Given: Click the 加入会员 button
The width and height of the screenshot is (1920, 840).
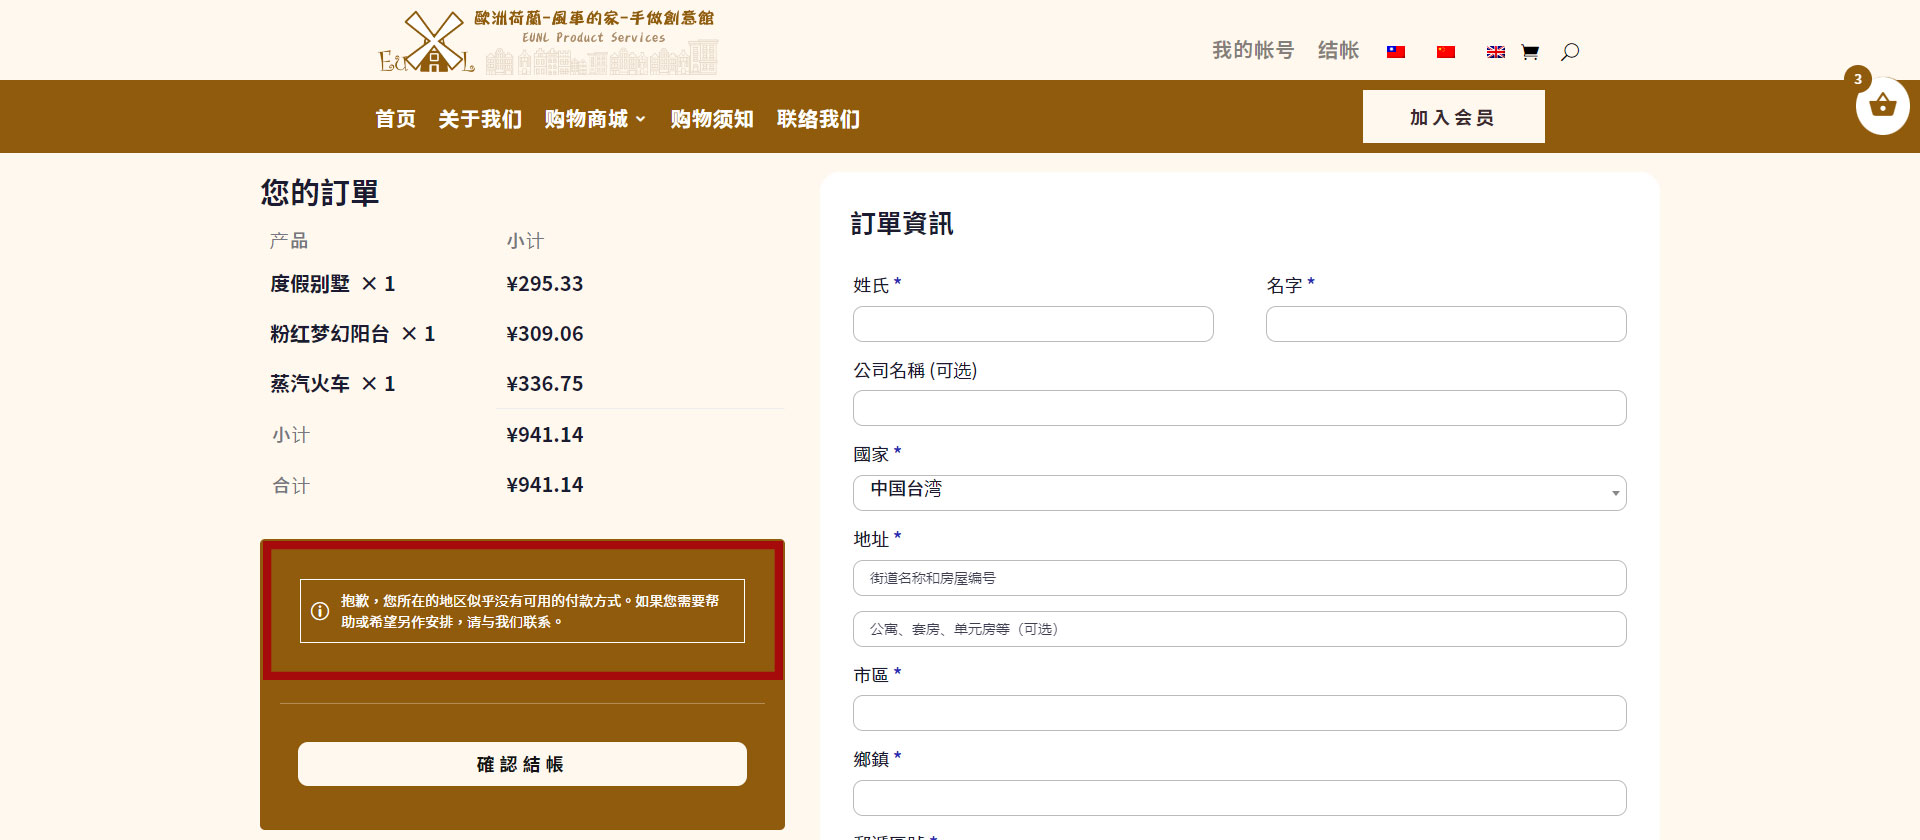Looking at the screenshot, I should tap(1453, 117).
